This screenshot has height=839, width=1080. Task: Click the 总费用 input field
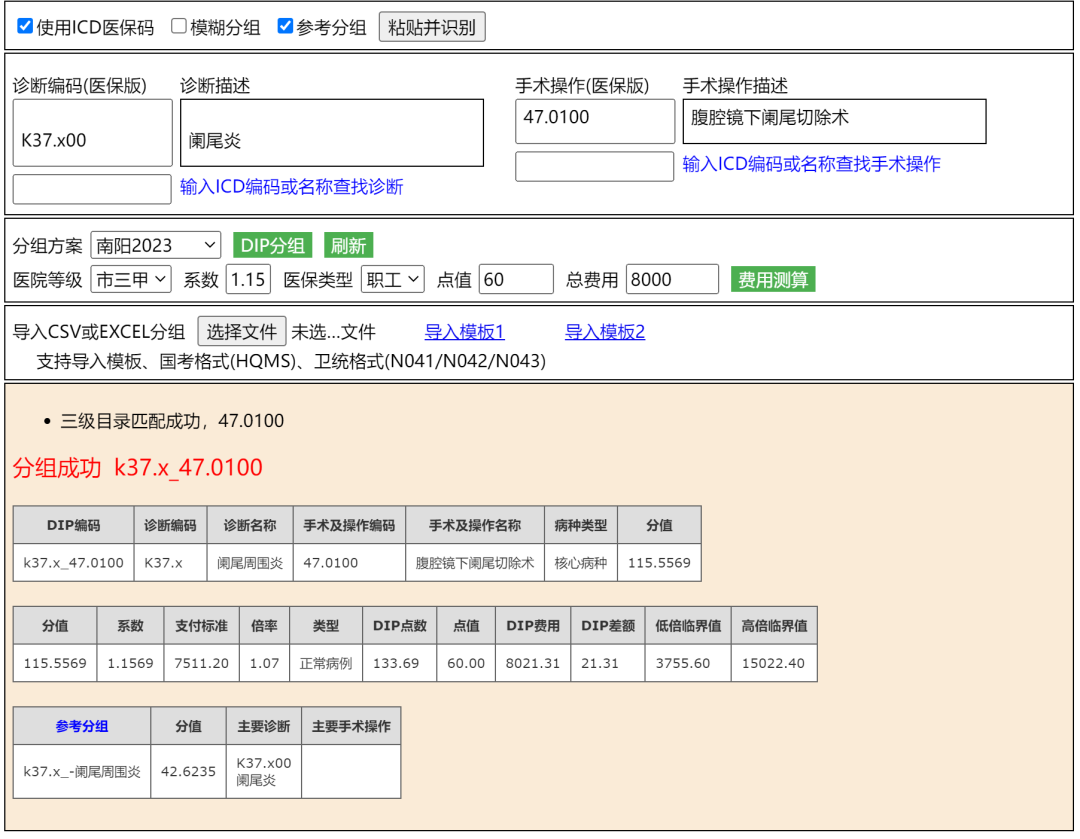click(x=672, y=280)
